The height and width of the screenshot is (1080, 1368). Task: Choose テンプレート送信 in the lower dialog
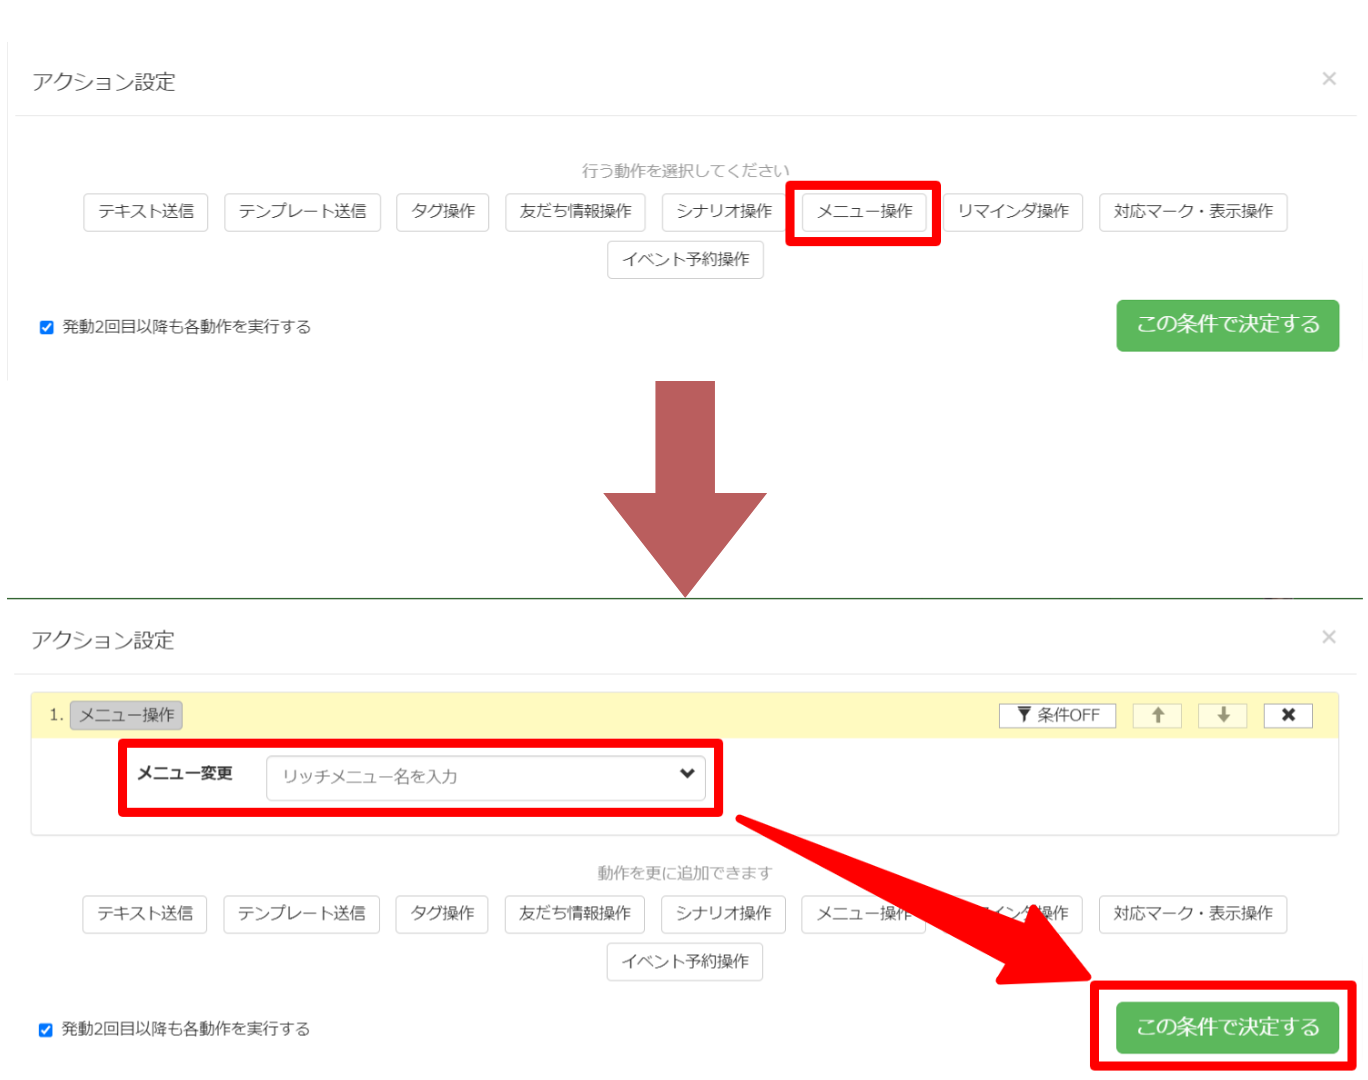pyautogui.click(x=301, y=914)
